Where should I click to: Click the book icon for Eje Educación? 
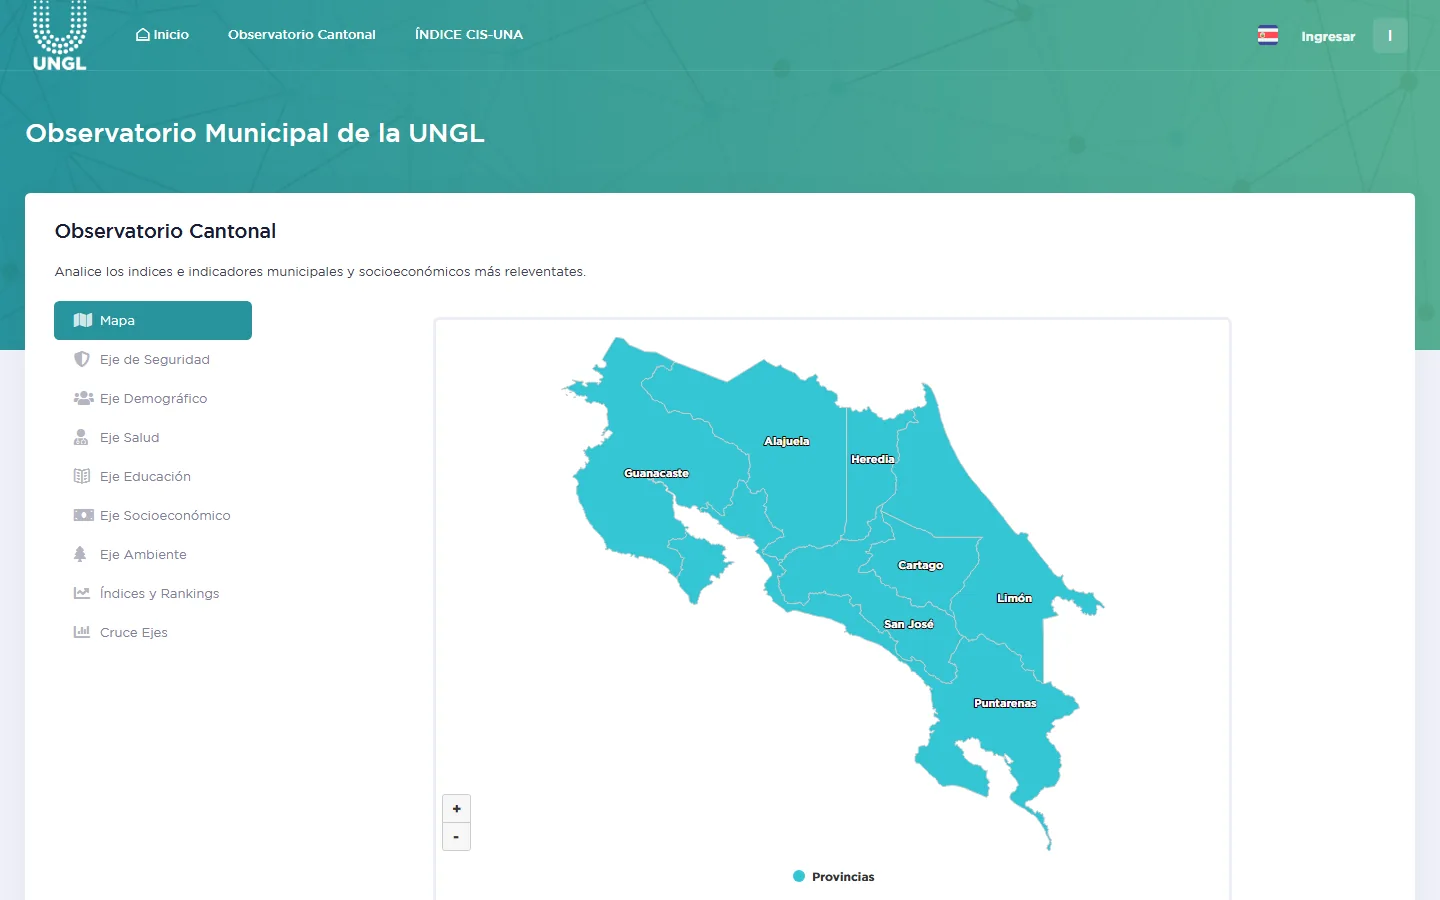point(82,477)
